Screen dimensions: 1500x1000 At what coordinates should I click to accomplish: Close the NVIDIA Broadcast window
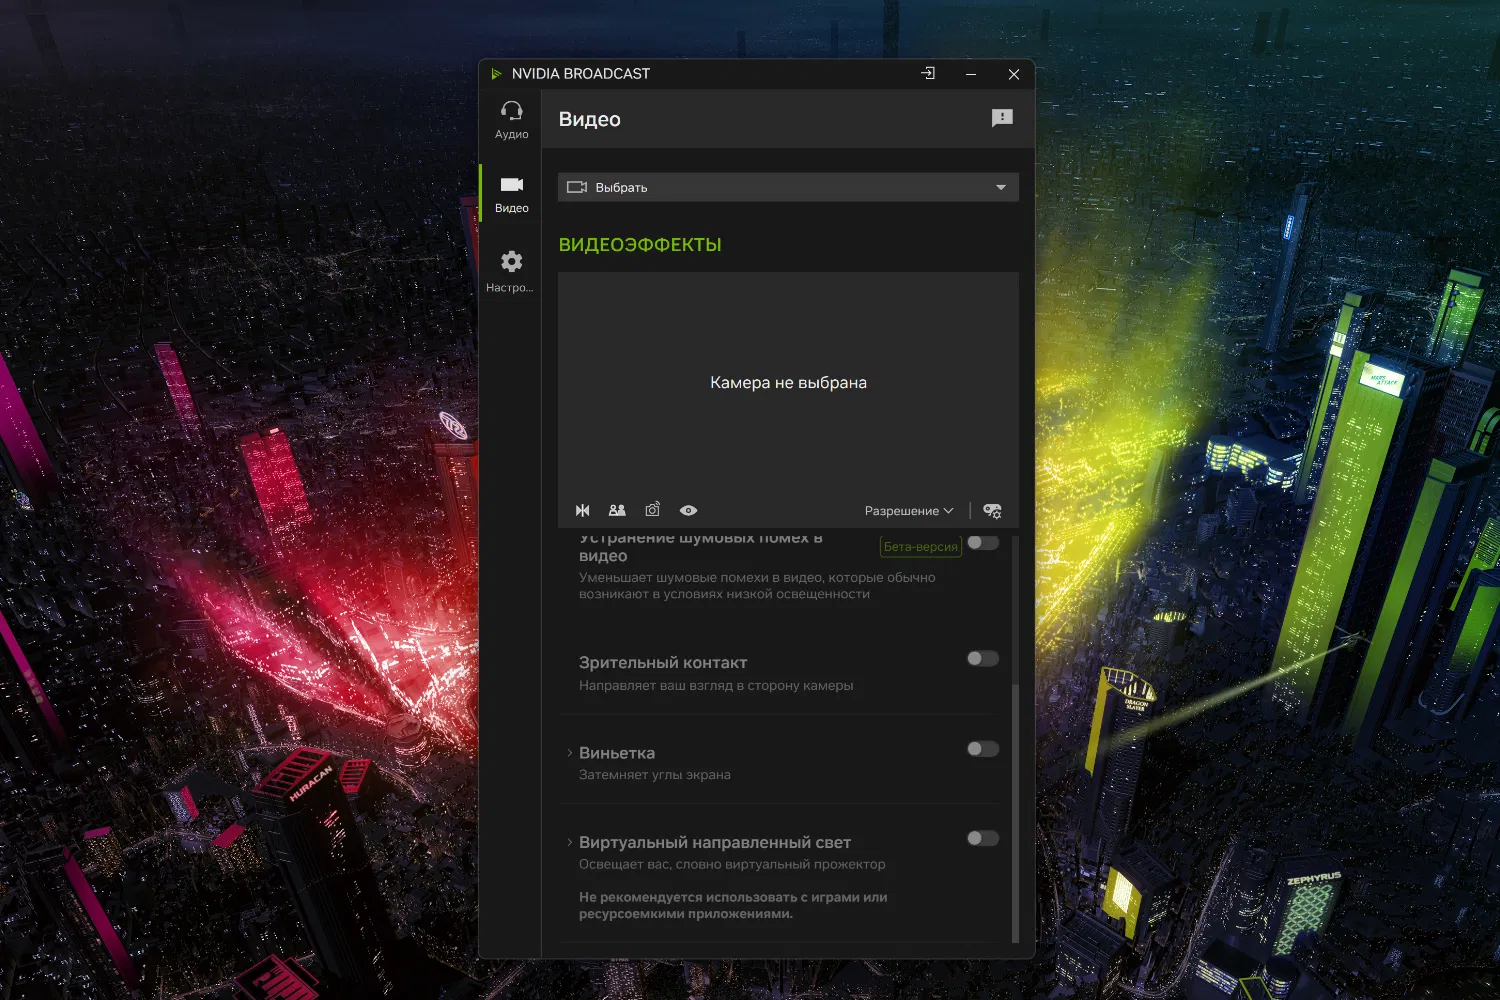point(1014,74)
